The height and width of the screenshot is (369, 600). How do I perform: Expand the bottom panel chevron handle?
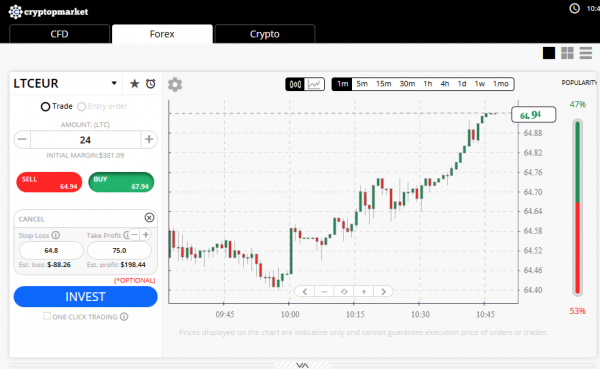(x=302, y=365)
